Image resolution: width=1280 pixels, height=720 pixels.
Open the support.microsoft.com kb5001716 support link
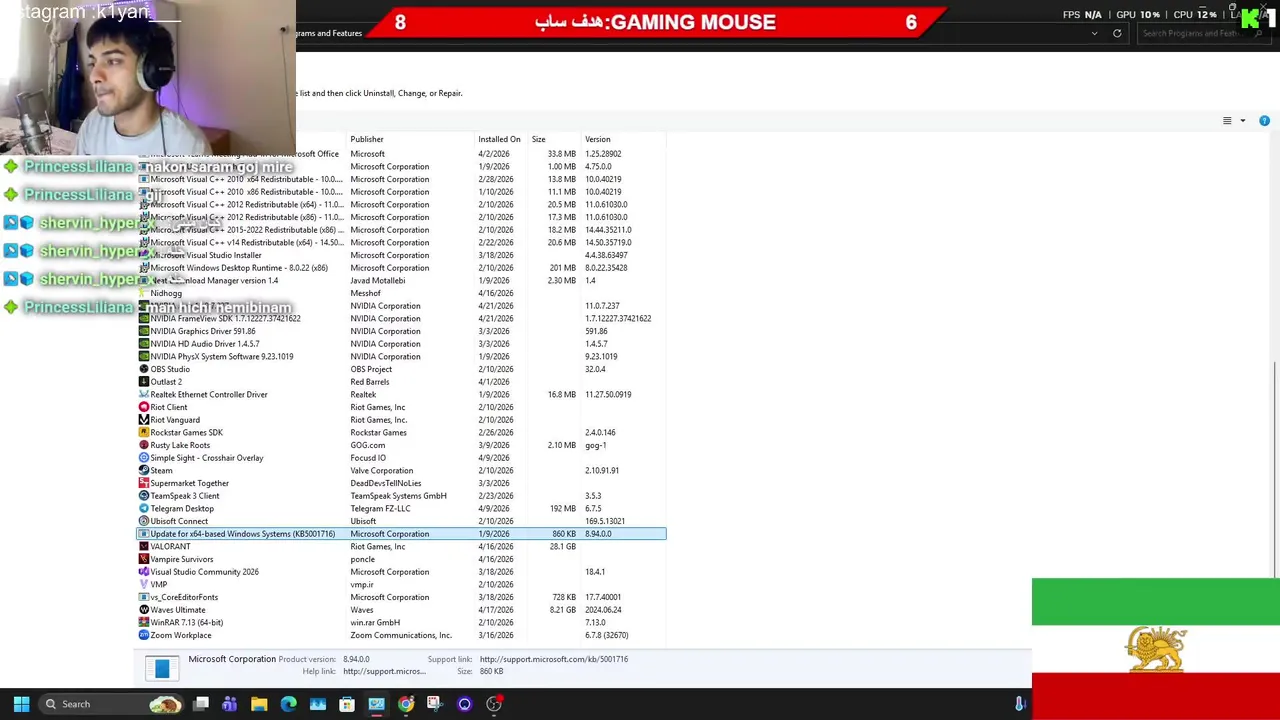pos(554,659)
